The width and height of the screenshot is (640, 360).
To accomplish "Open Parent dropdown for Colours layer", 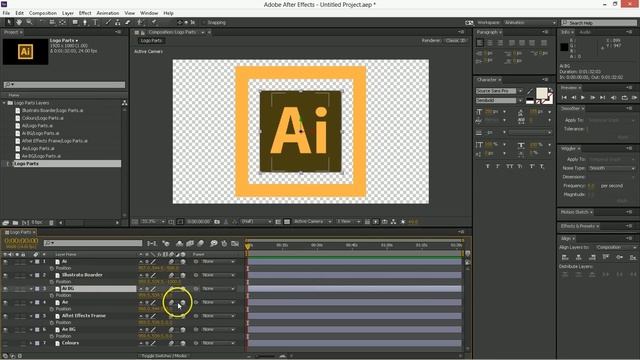I will [218, 343].
